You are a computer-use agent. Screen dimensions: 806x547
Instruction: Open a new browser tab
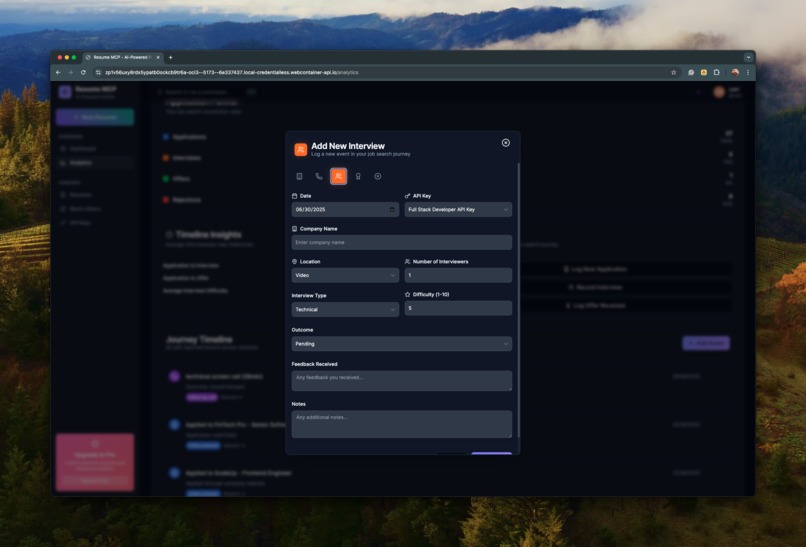(171, 58)
